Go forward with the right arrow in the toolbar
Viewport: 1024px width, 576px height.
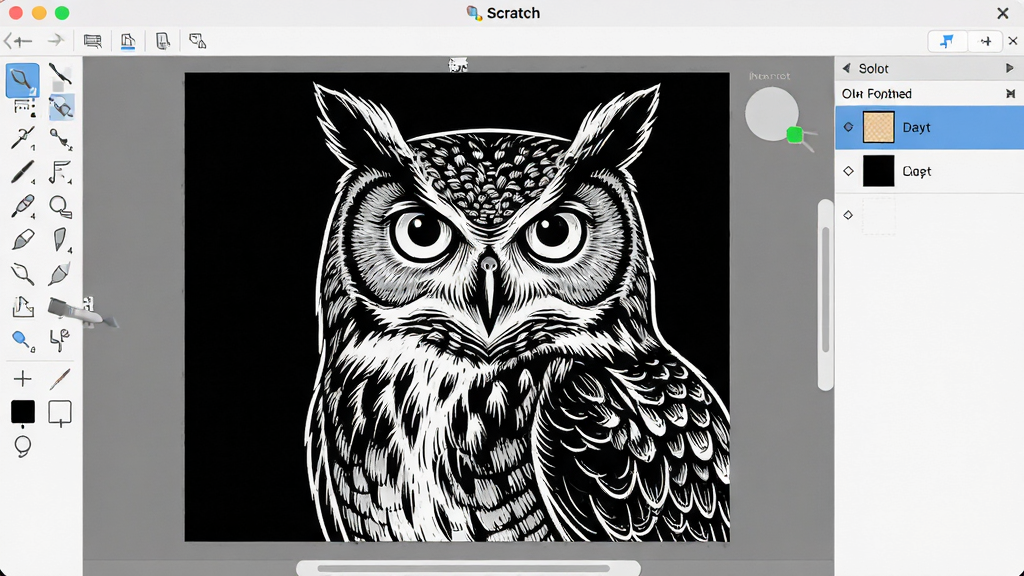(56, 41)
